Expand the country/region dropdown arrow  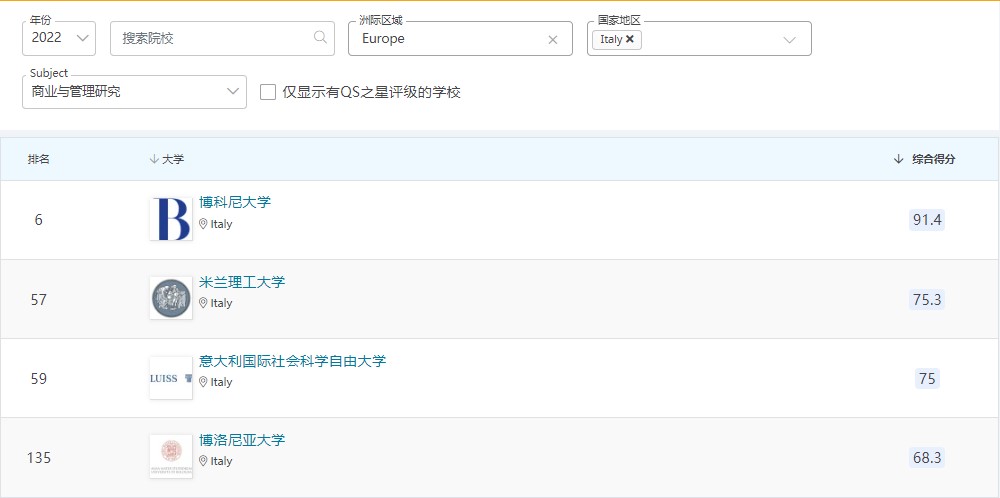(x=789, y=40)
